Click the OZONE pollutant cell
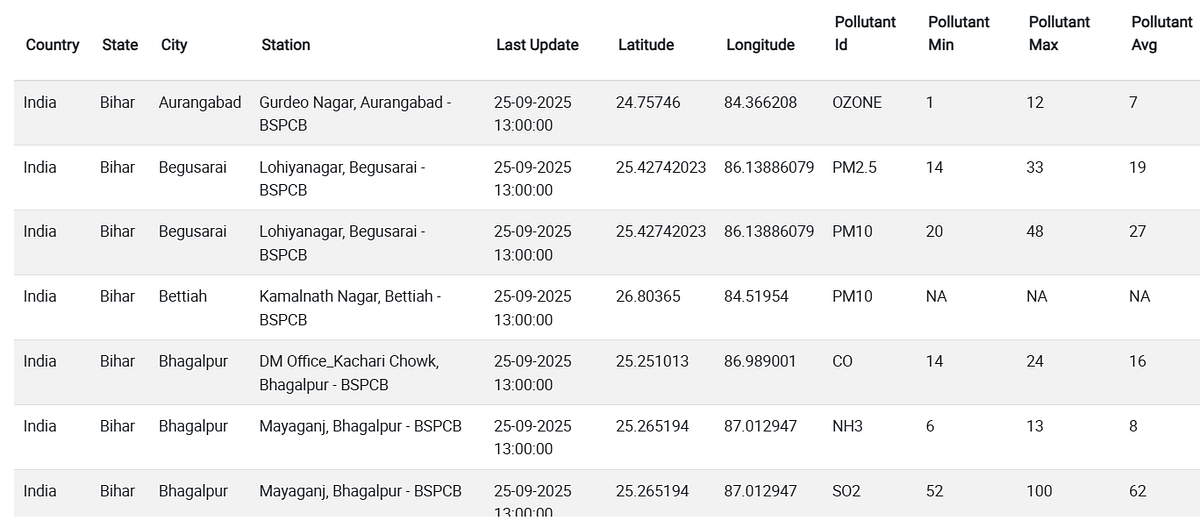 tap(857, 102)
